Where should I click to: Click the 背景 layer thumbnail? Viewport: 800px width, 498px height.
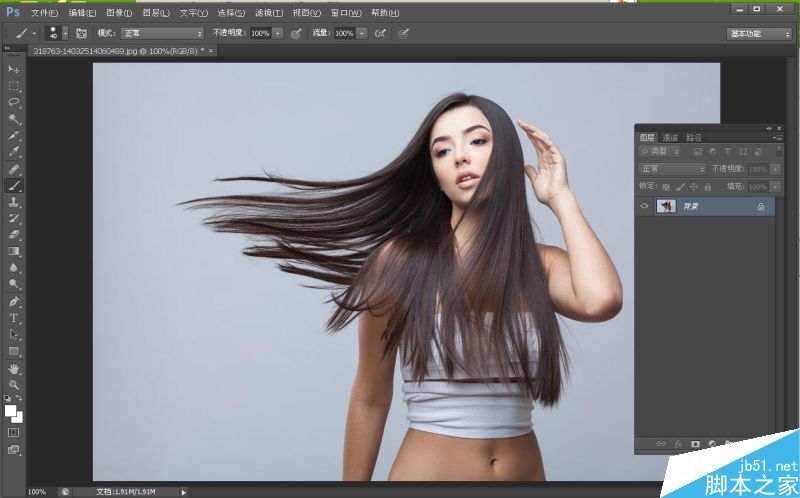coord(666,206)
